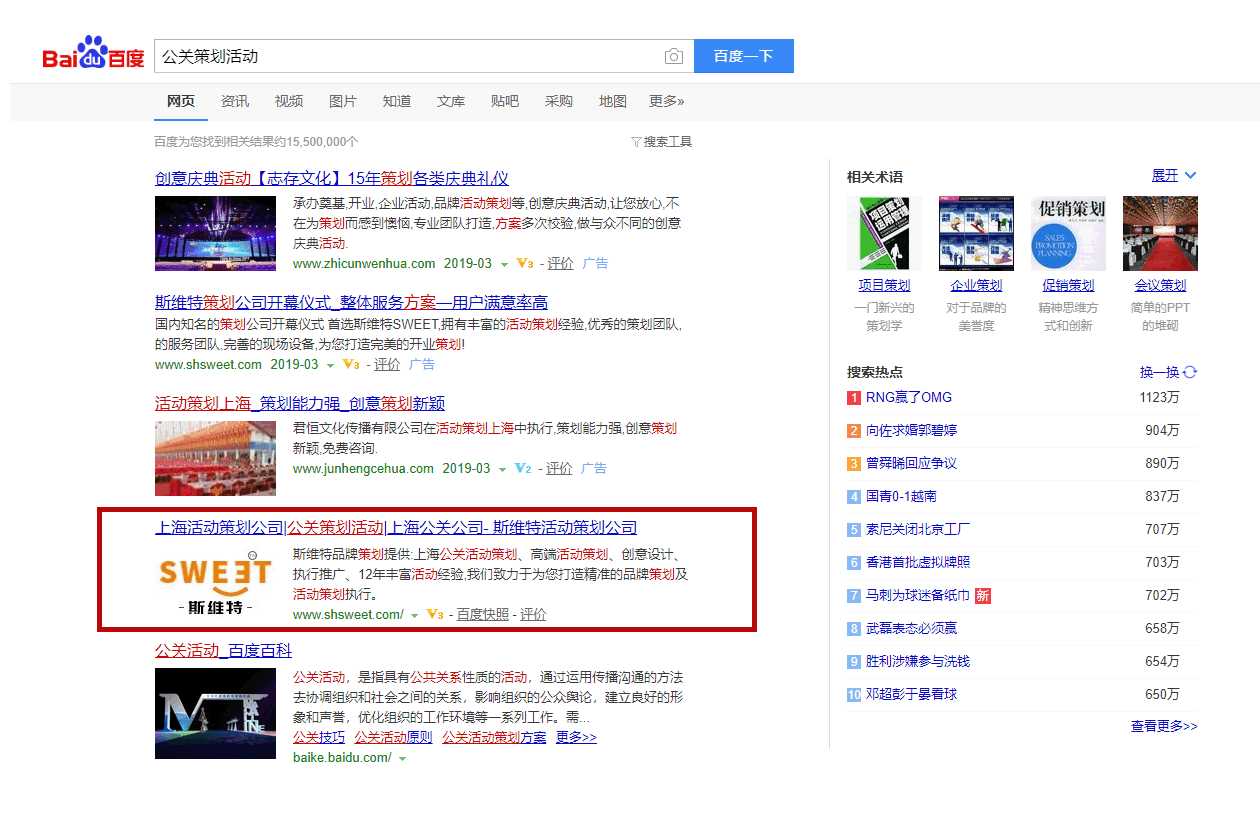1260x817 pixels.
Task: Click 评价 on zhicunwenhua.com result
Action: click(560, 264)
